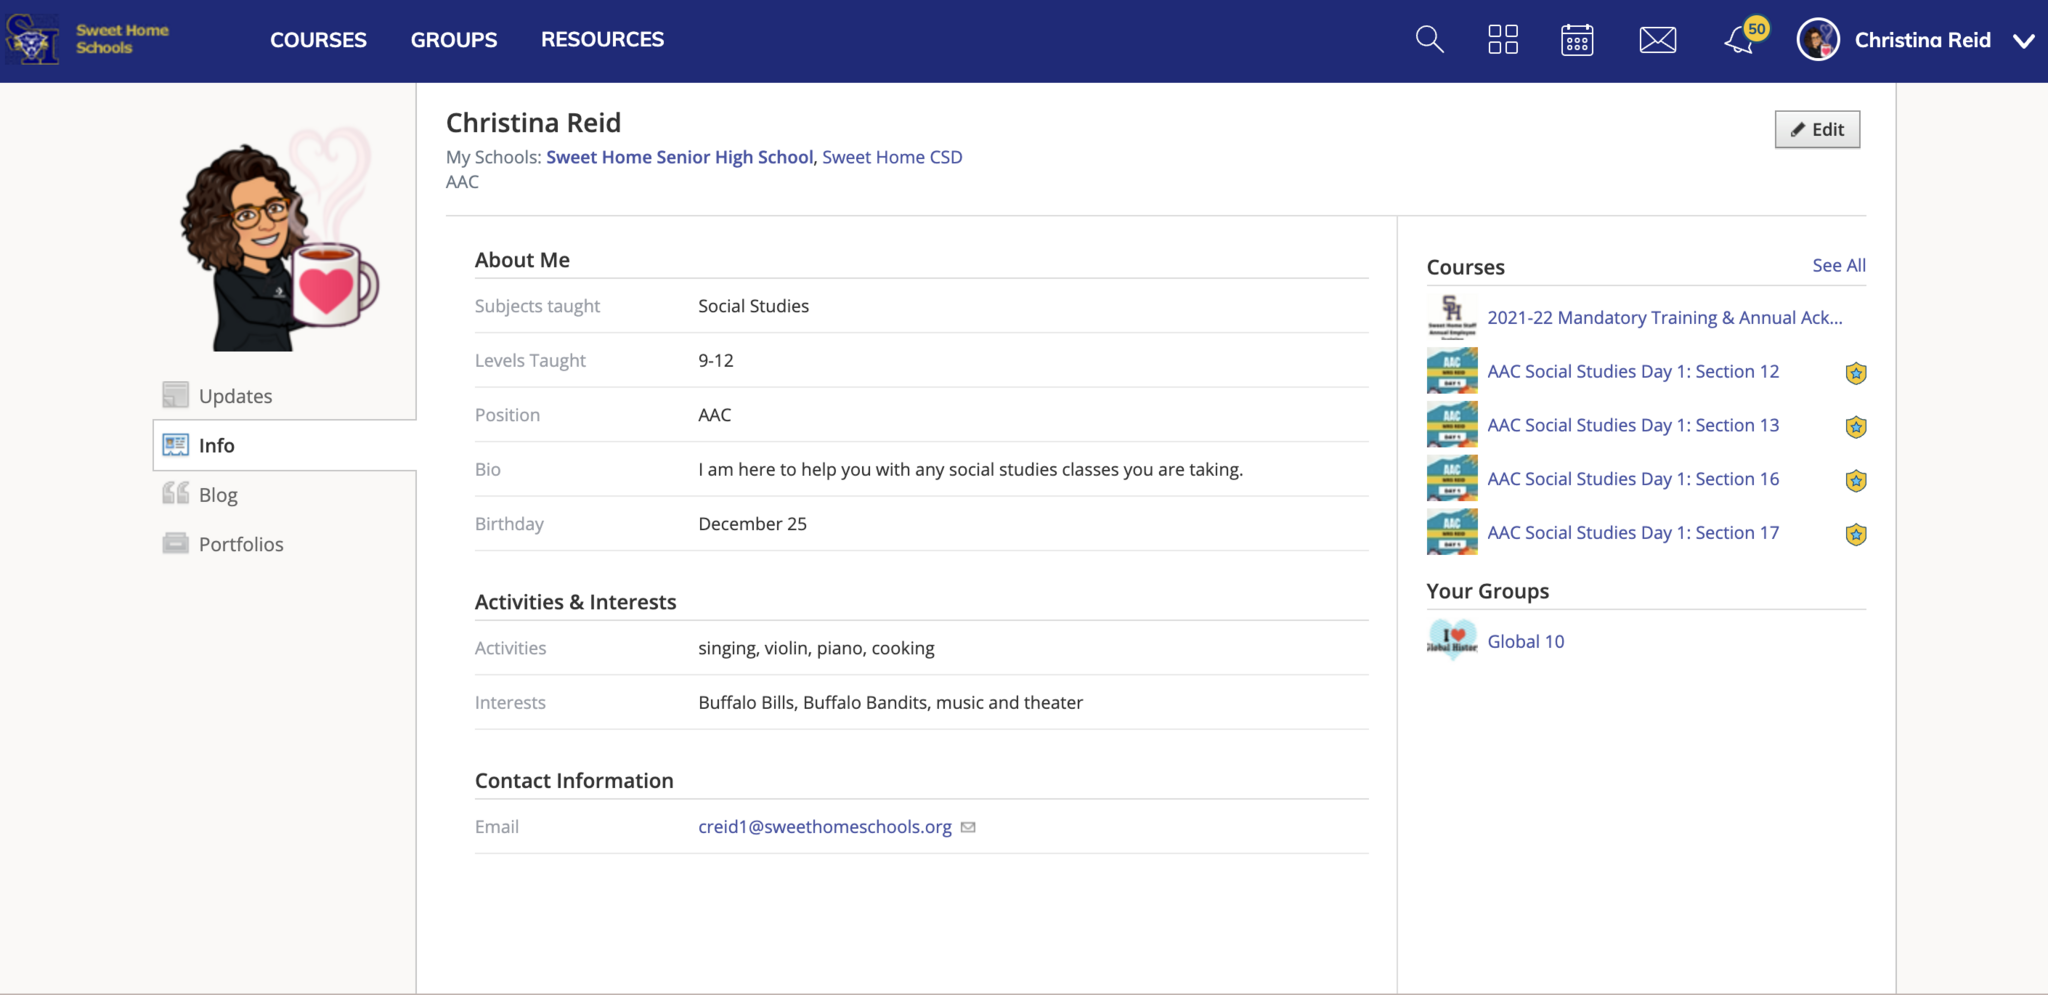View notifications bell with 50 badge

pos(1740,40)
